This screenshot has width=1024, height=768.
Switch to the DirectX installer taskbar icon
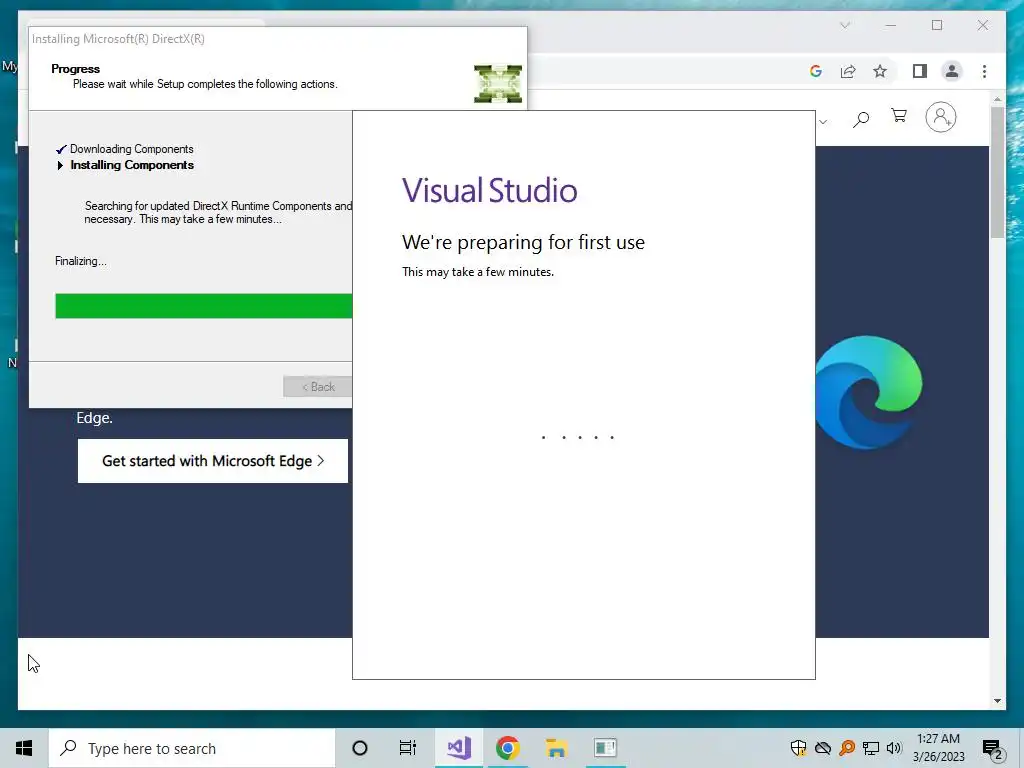tap(605, 748)
